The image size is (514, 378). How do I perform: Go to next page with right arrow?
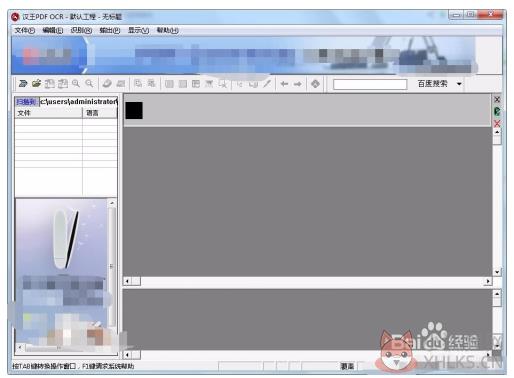pos(297,84)
